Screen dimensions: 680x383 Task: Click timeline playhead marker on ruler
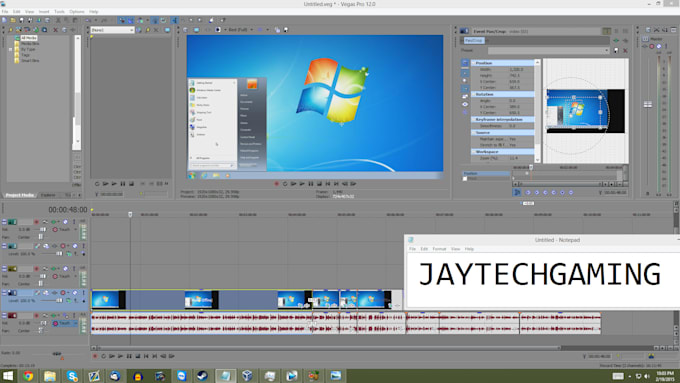point(130,214)
